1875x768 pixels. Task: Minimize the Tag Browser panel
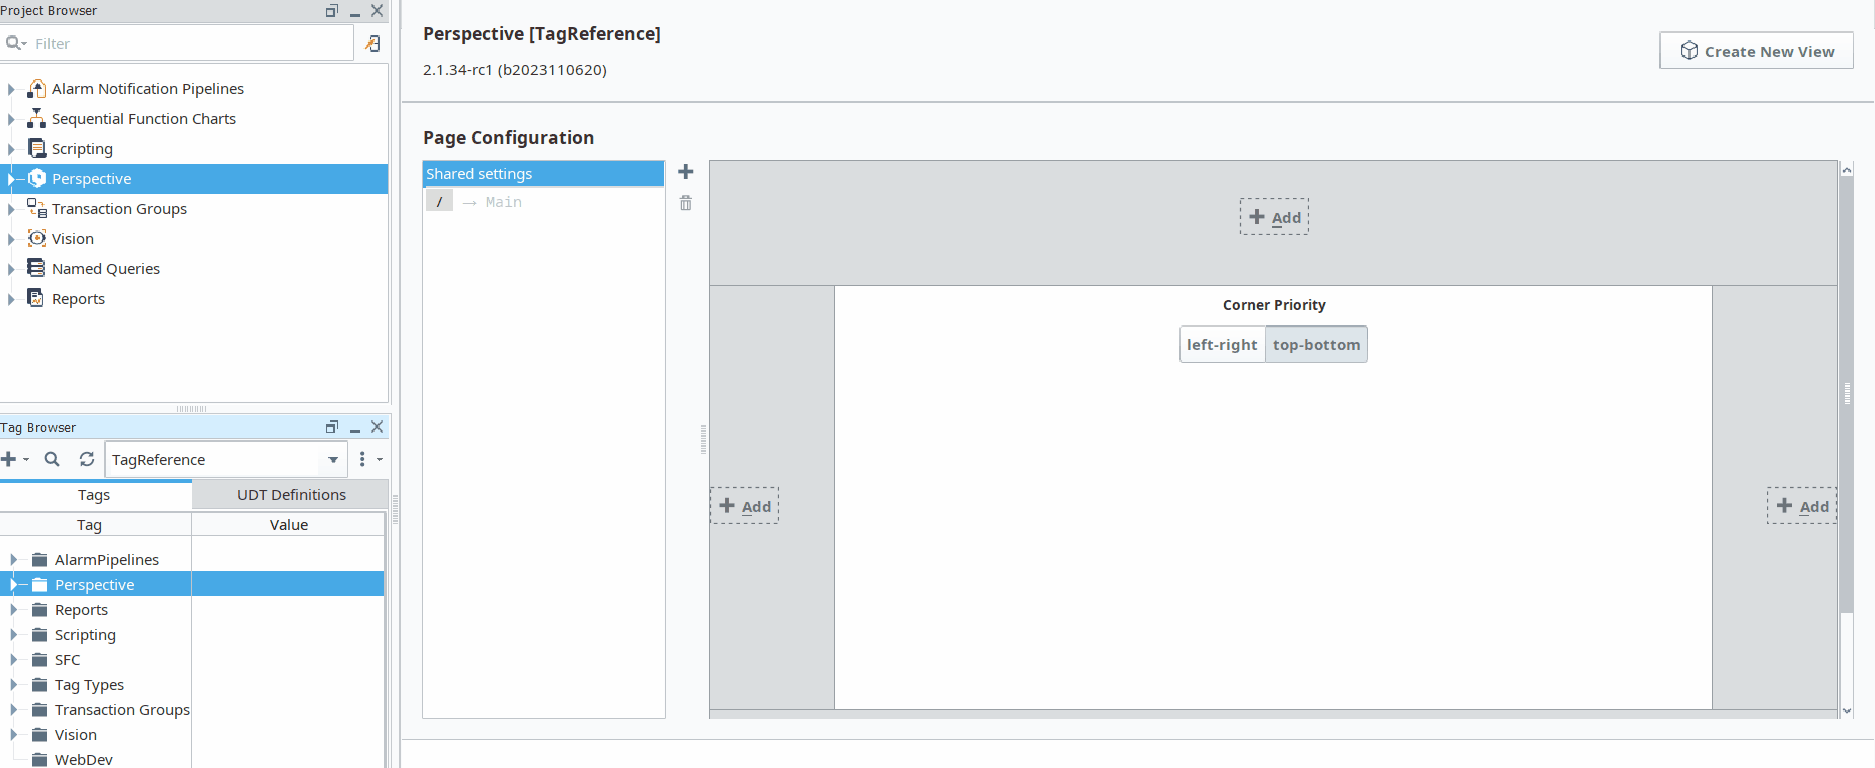(x=355, y=428)
